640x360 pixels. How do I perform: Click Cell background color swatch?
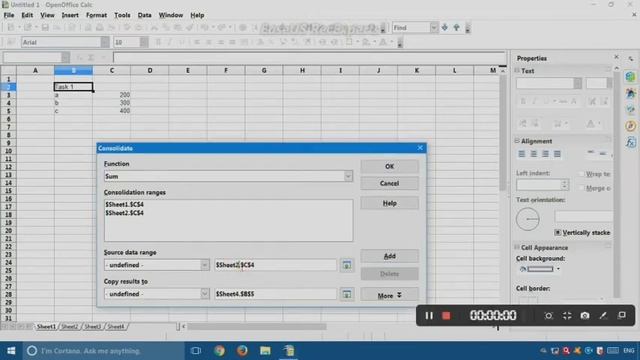(x=540, y=269)
